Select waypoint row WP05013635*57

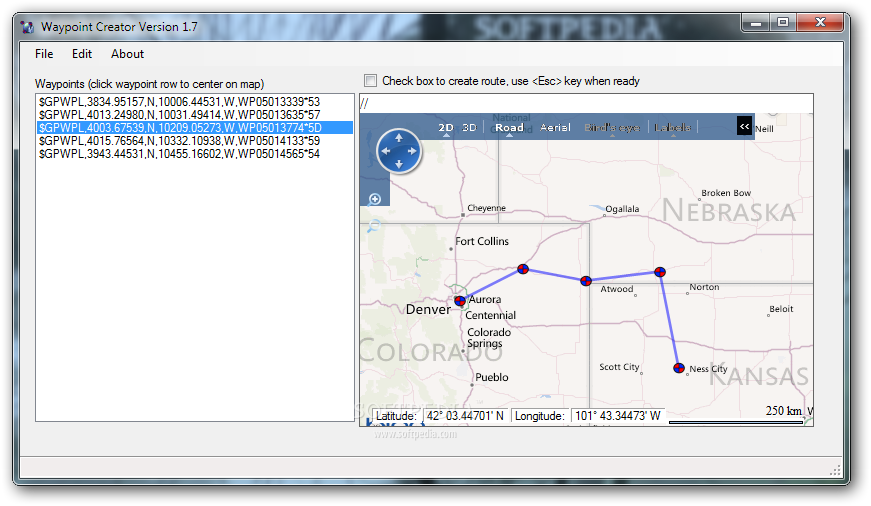[194, 114]
